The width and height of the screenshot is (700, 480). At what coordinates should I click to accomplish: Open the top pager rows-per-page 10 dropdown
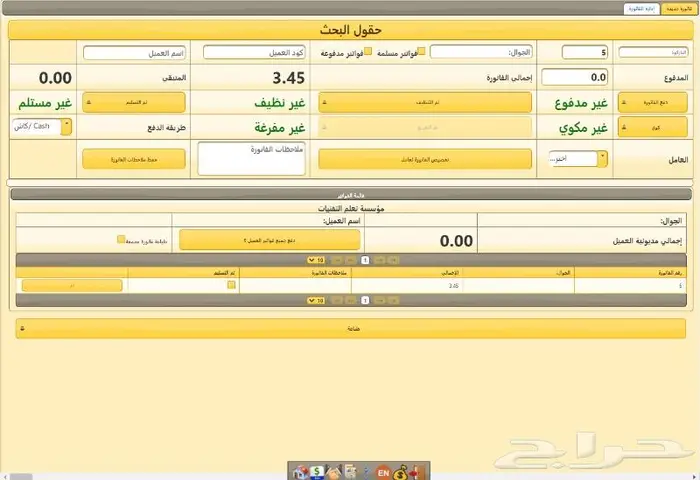pyautogui.click(x=316, y=260)
